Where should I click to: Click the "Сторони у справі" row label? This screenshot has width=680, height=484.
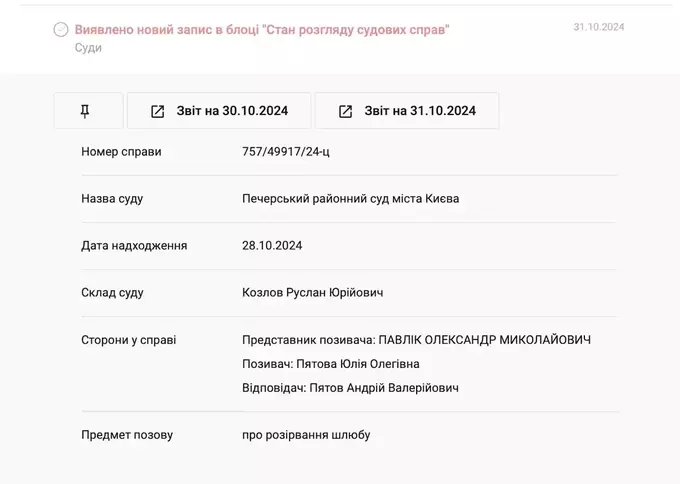click(128, 340)
